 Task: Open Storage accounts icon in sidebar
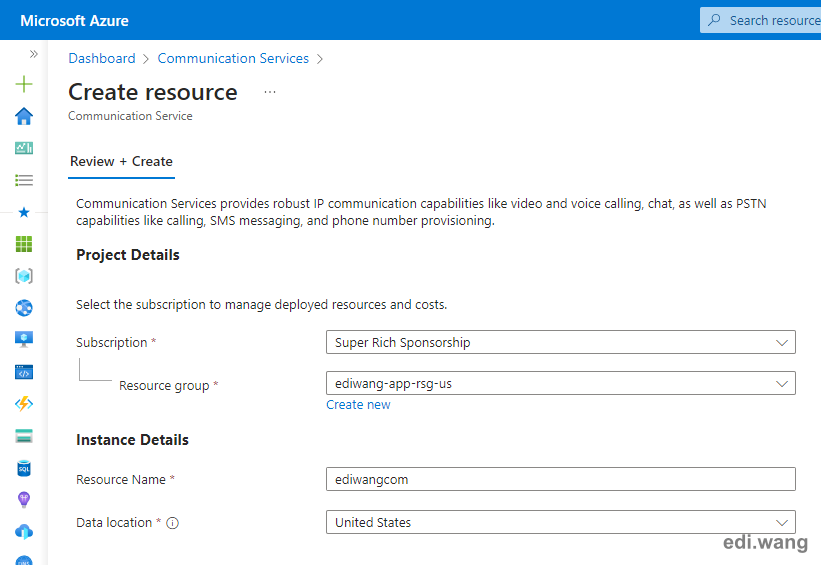(x=24, y=436)
